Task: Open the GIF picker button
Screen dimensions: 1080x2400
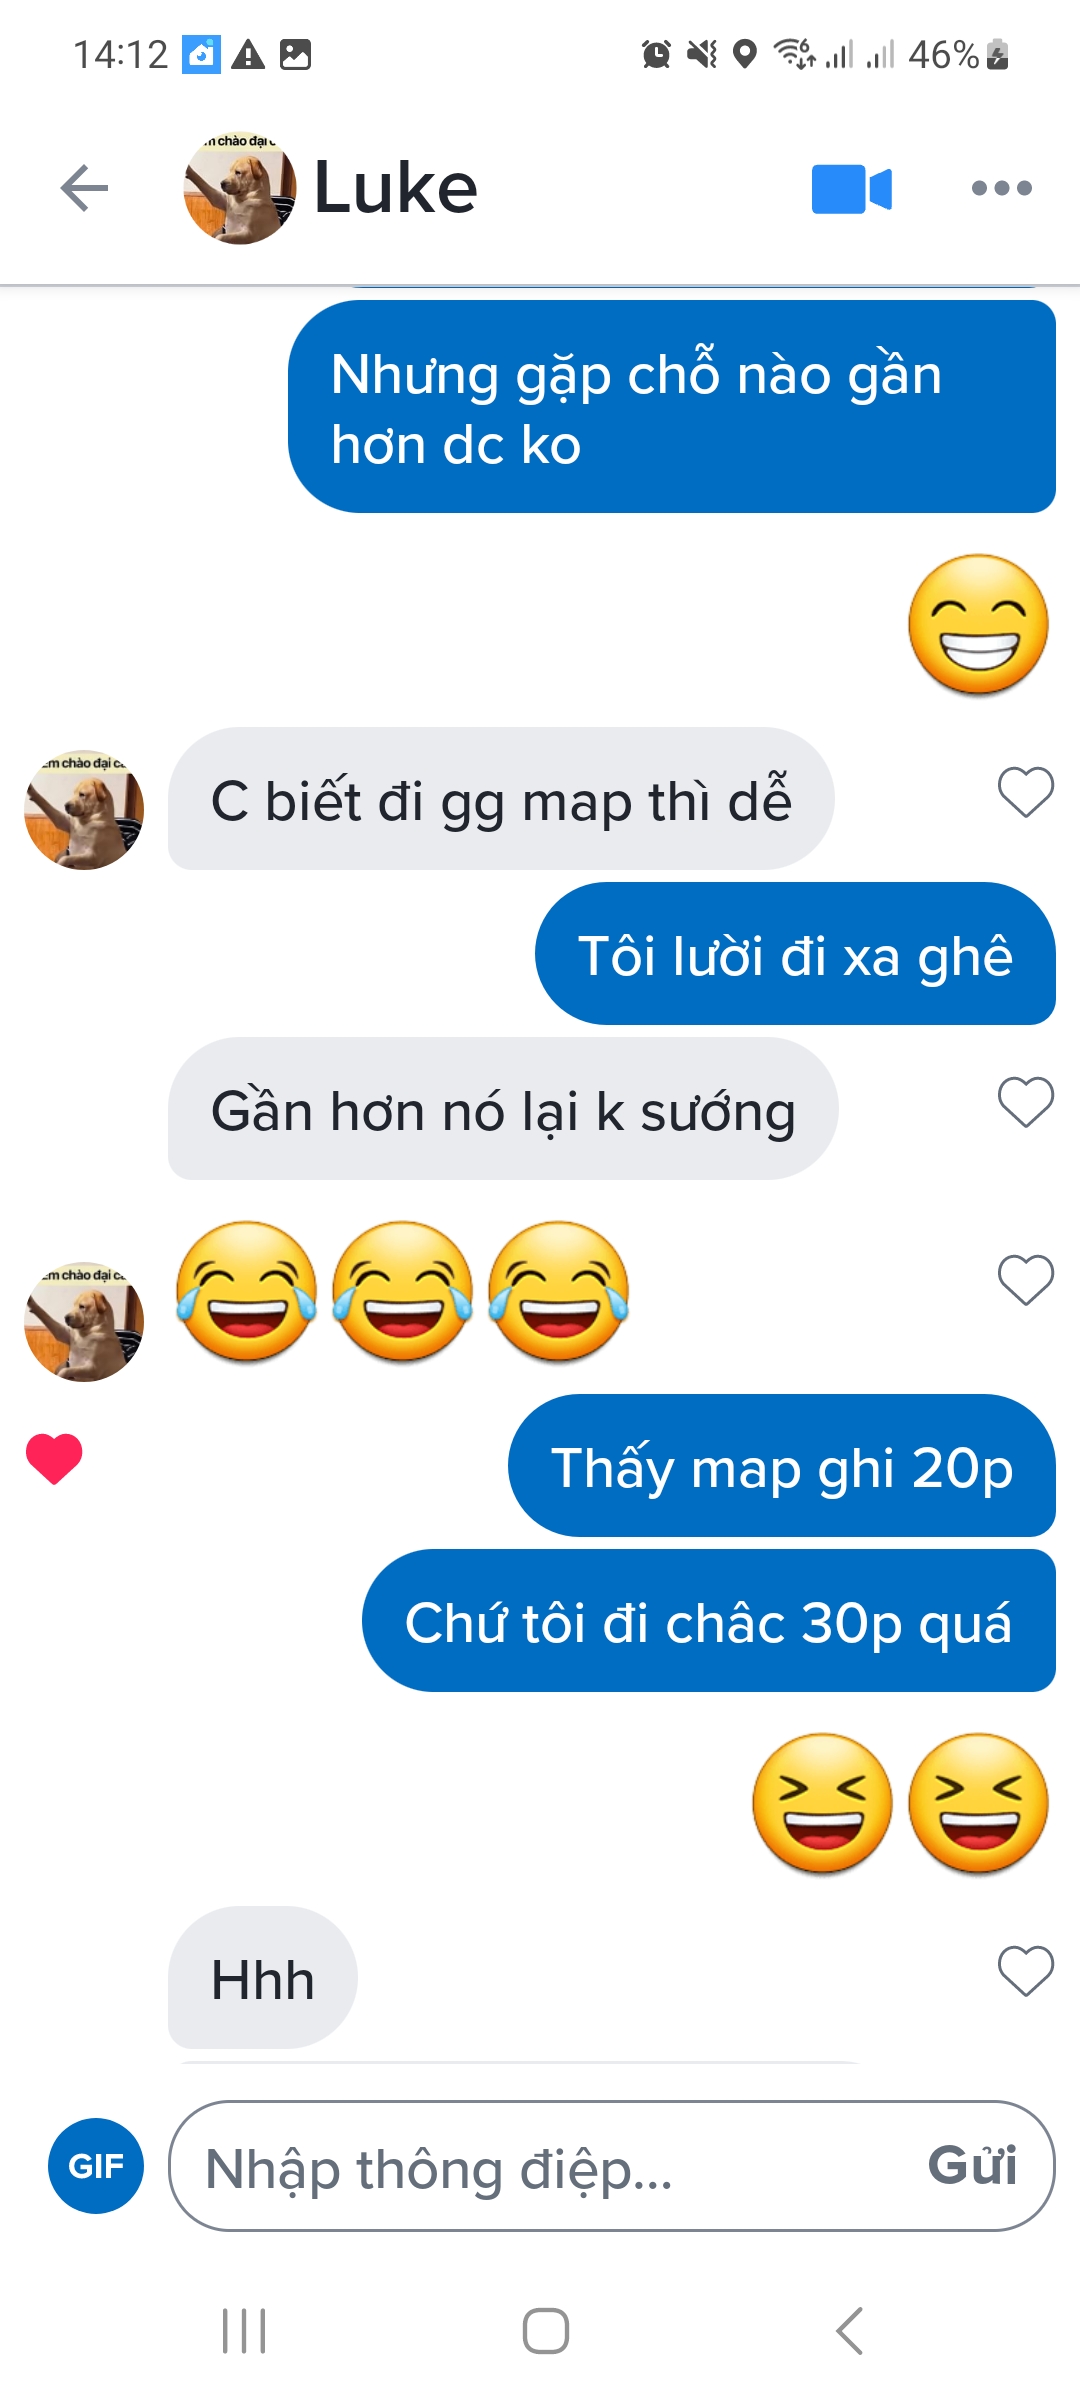Action: tap(96, 2166)
